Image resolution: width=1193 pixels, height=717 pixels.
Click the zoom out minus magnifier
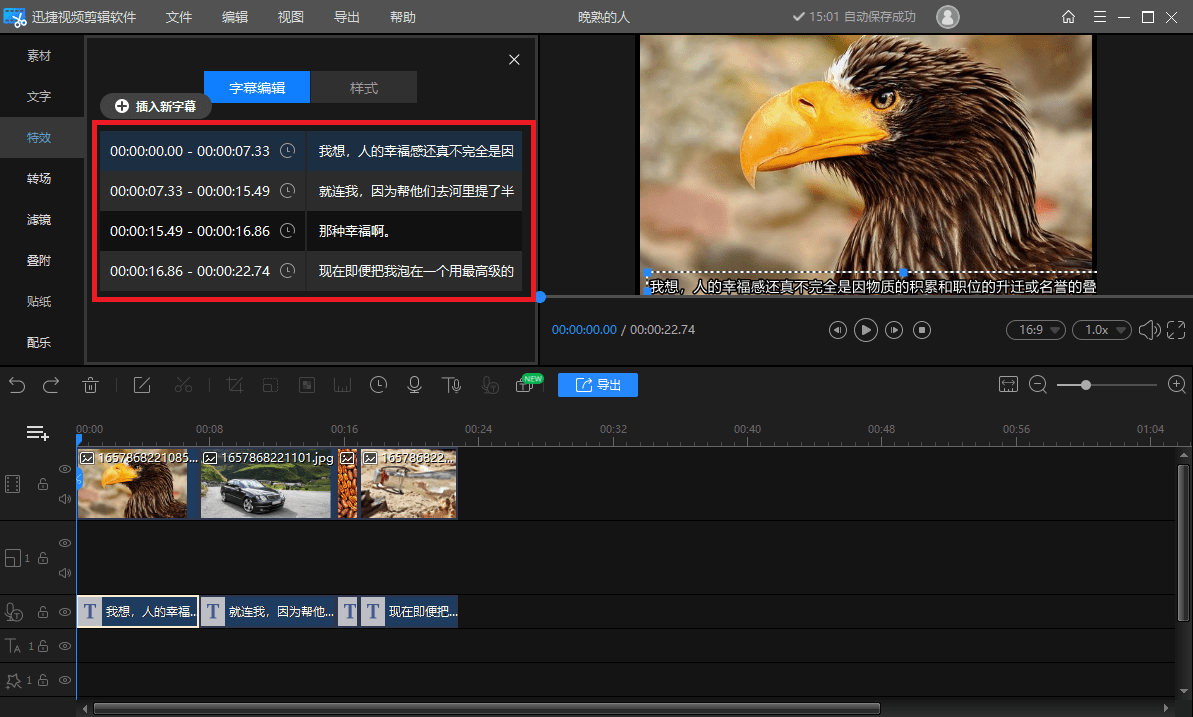click(1038, 384)
